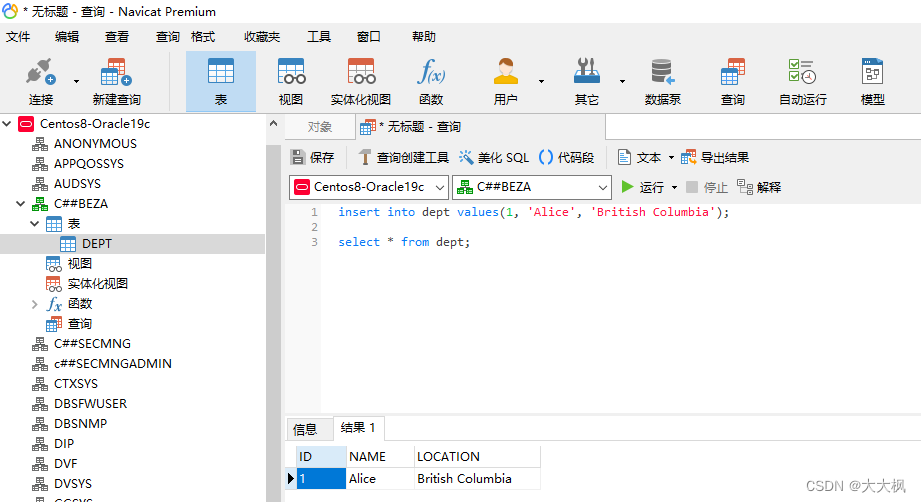Open the 连接 dropdown arrow
921x502 pixels.
click(76, 82)
